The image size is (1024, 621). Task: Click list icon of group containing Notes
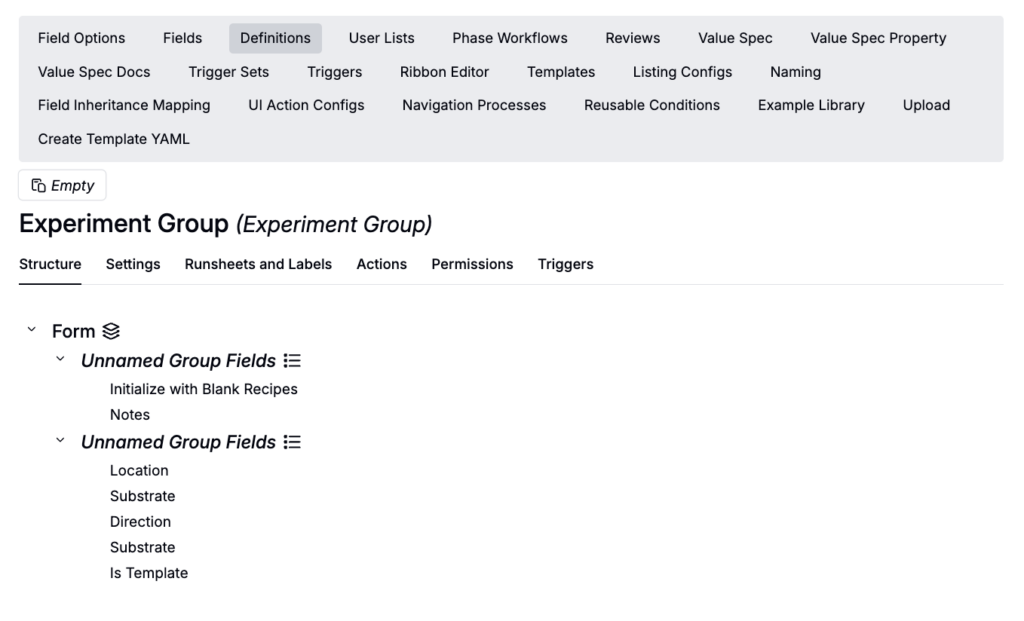tap(292, 361)
